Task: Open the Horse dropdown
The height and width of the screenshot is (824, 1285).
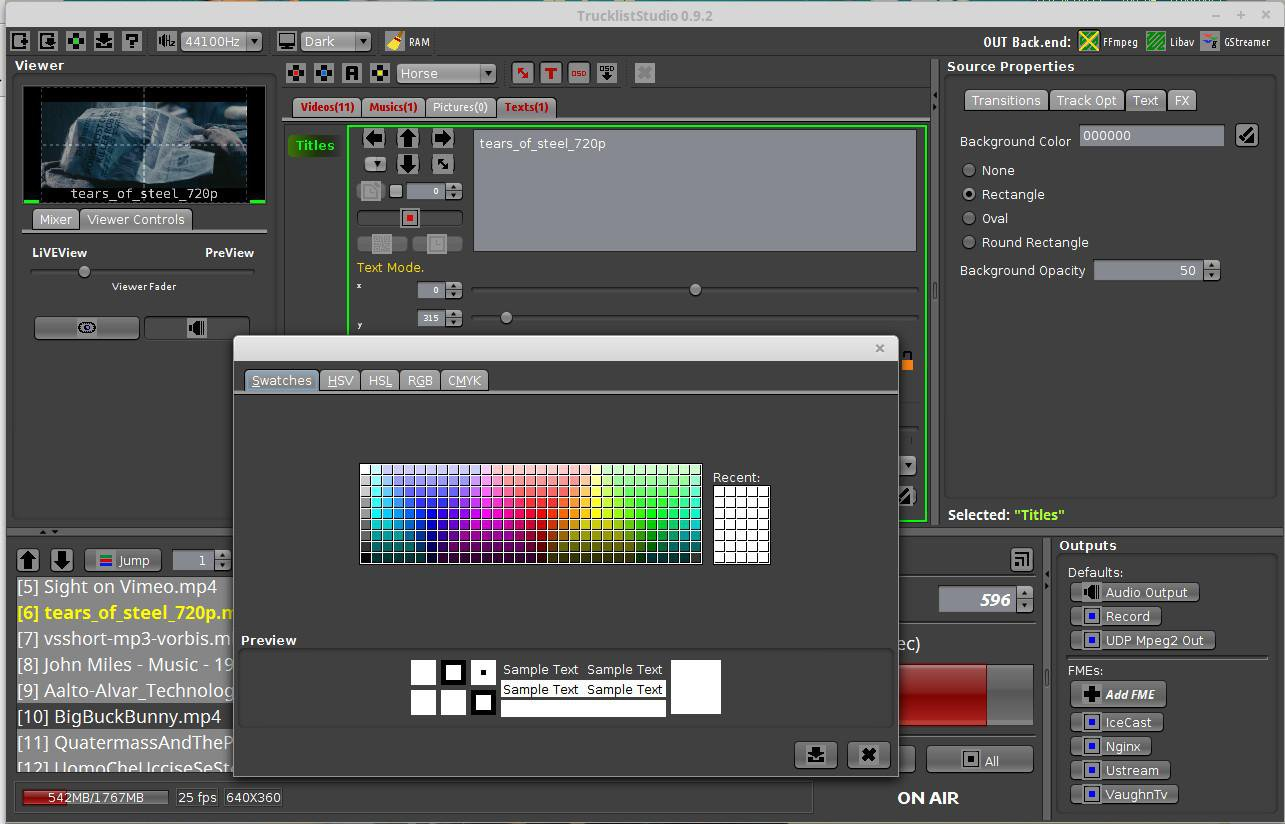Action: click(x=446, y=73)
